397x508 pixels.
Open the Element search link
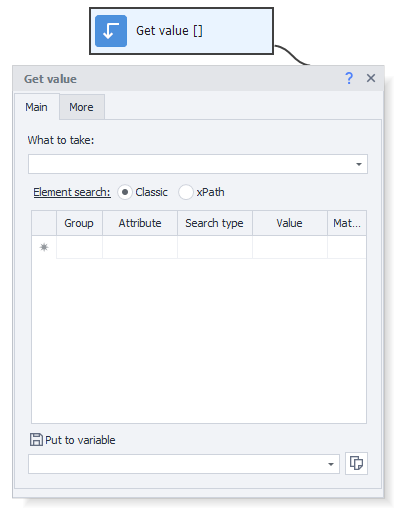(x=72, y=192)
